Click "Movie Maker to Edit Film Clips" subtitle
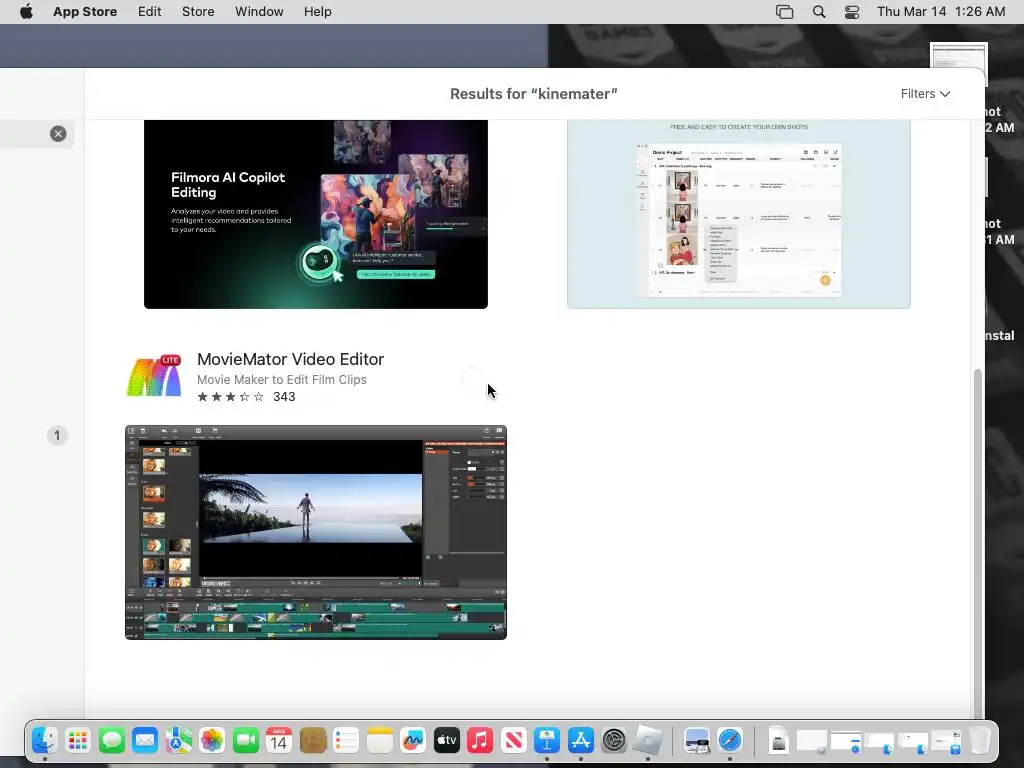 tap(281, 379)
